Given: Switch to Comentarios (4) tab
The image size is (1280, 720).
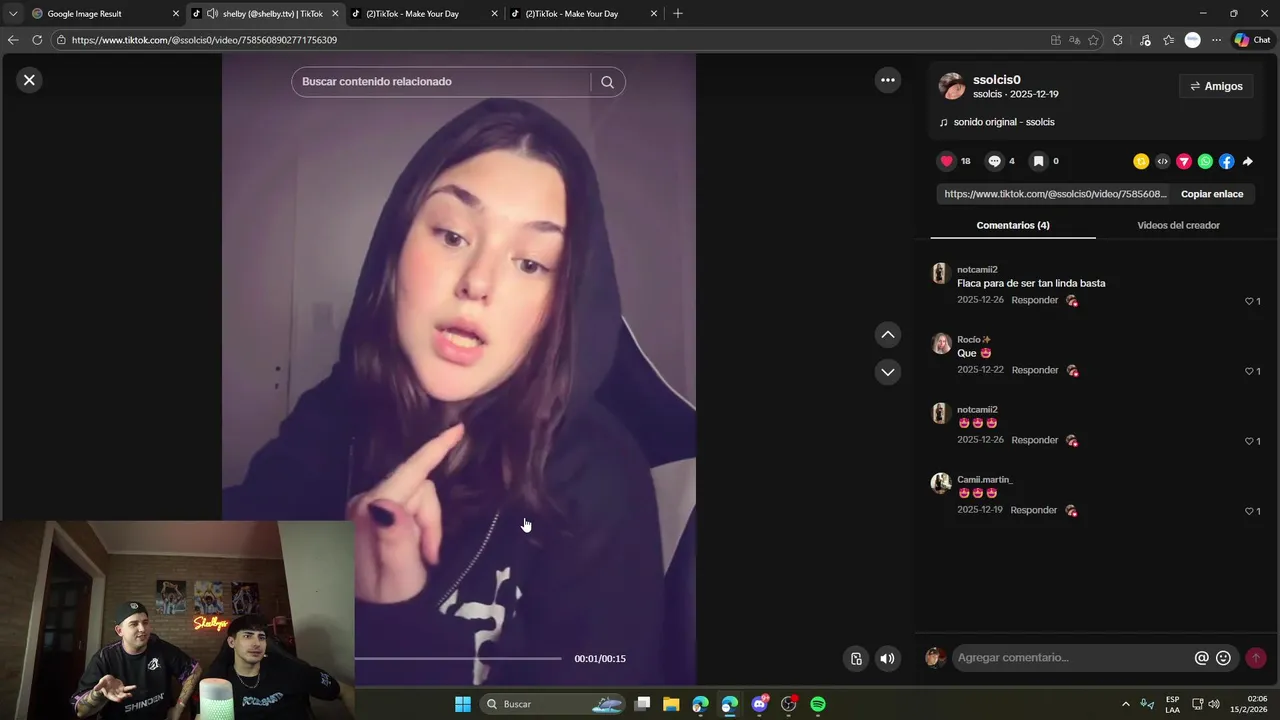Looking at the screenshot, I should coord(1013,225).
